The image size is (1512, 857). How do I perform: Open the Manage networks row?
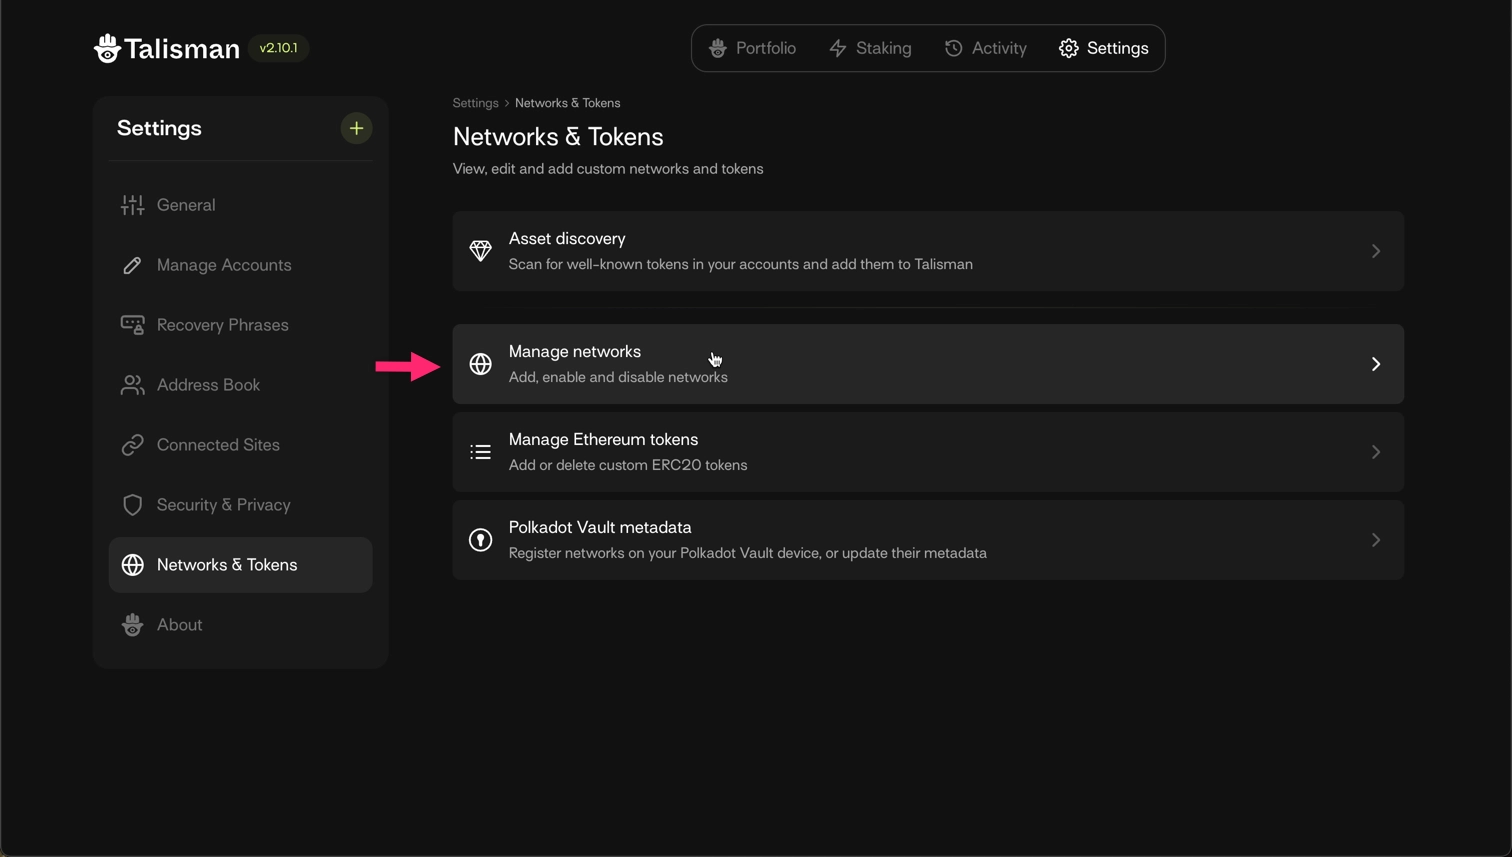point(928,364)
